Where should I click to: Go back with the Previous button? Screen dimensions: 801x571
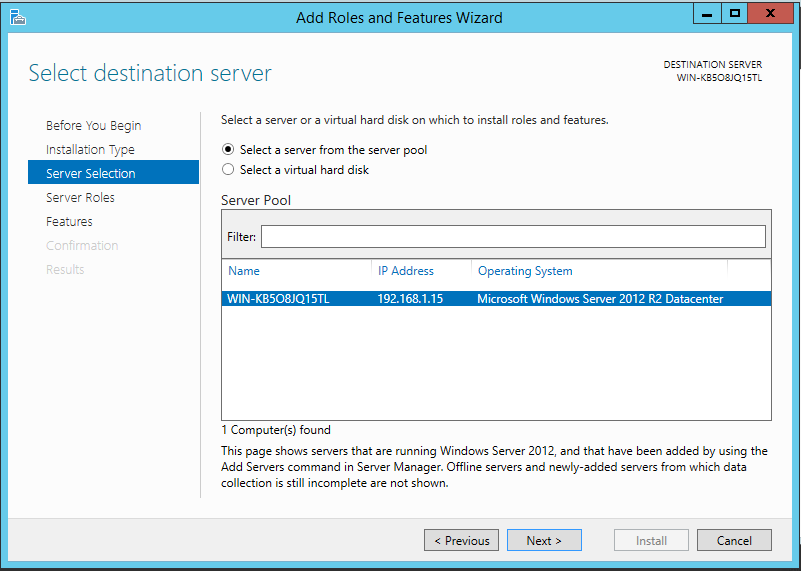pos(461,540)
